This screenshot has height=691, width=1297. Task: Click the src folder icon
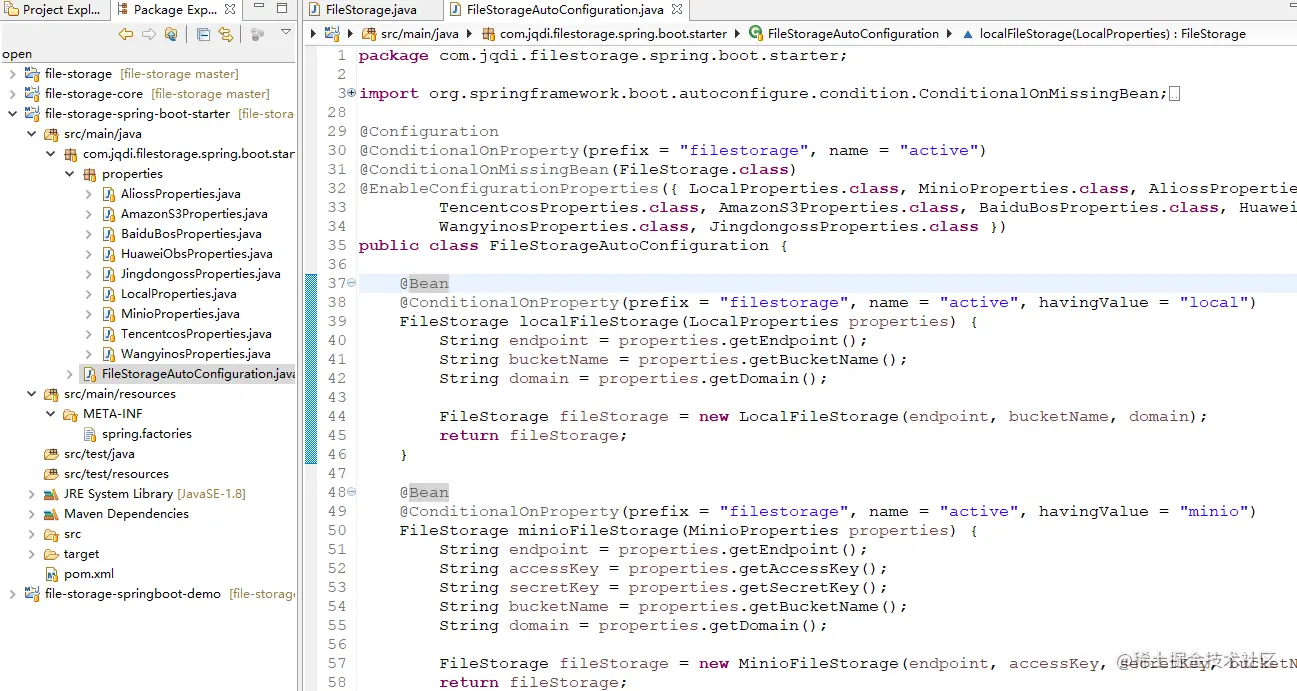click(x=51, y=534)
